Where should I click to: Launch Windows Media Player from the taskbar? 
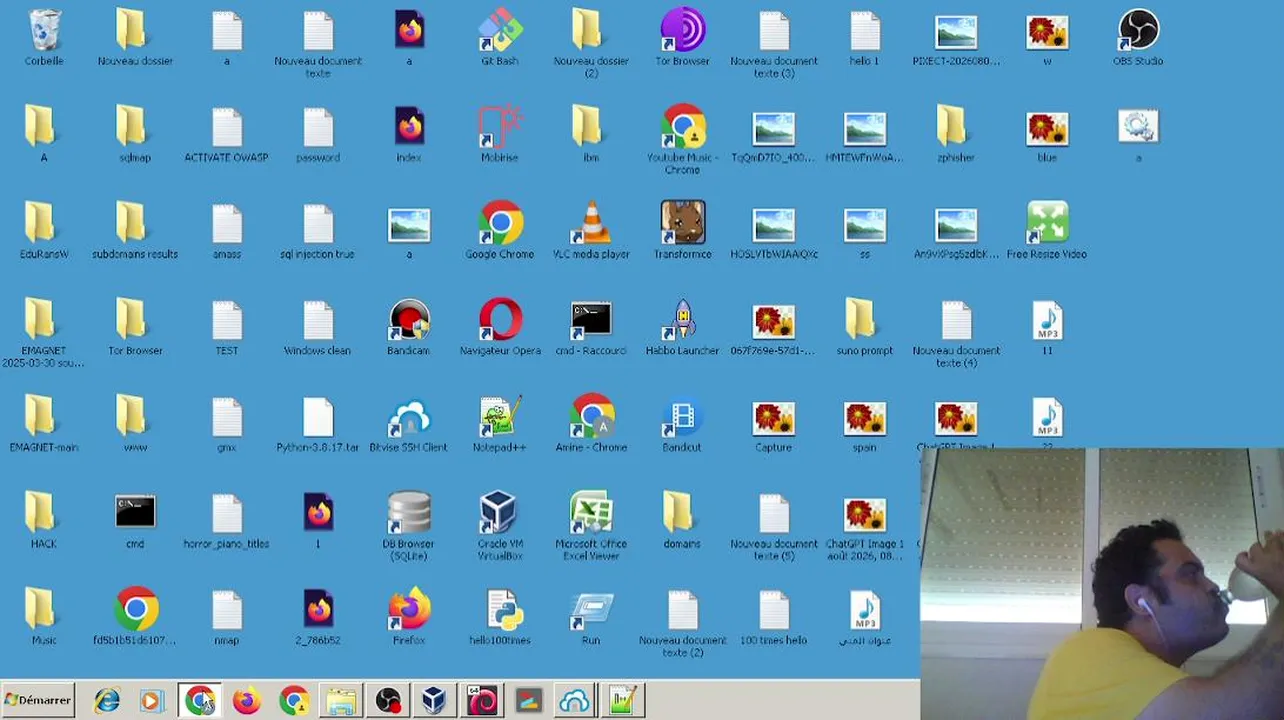tap(152, 700)
